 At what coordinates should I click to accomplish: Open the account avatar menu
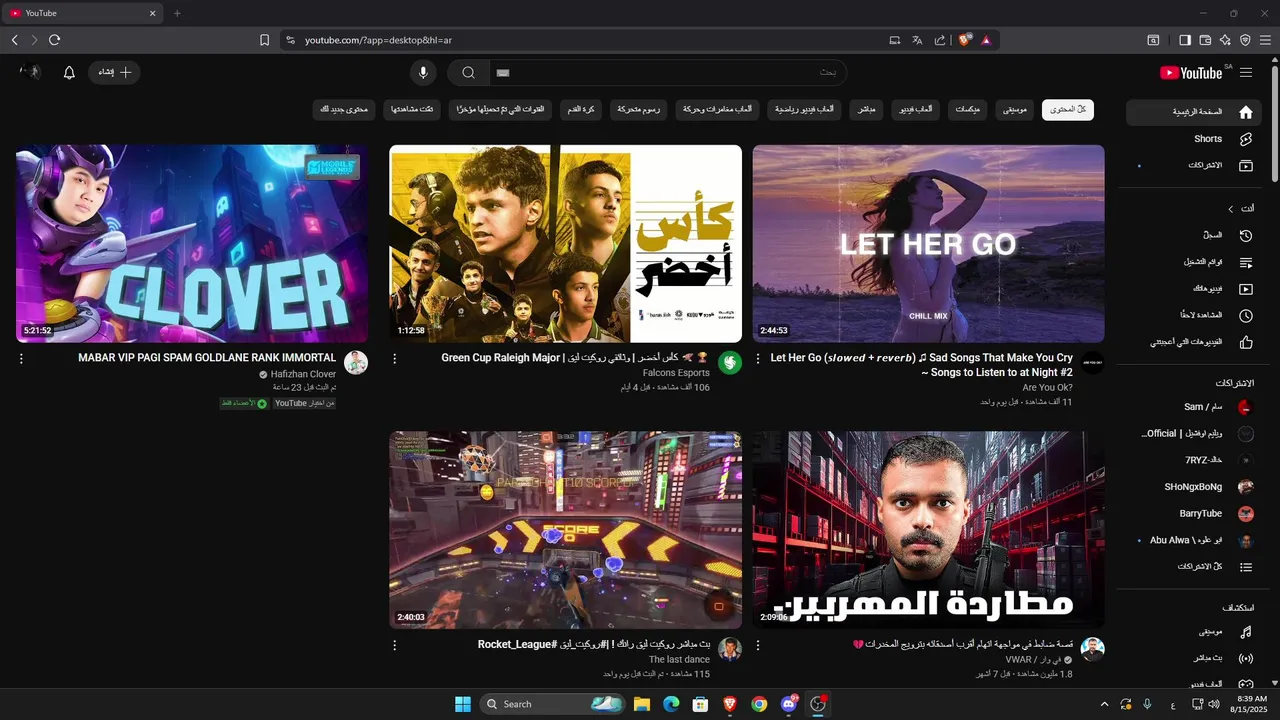click(x=31, y=72)
